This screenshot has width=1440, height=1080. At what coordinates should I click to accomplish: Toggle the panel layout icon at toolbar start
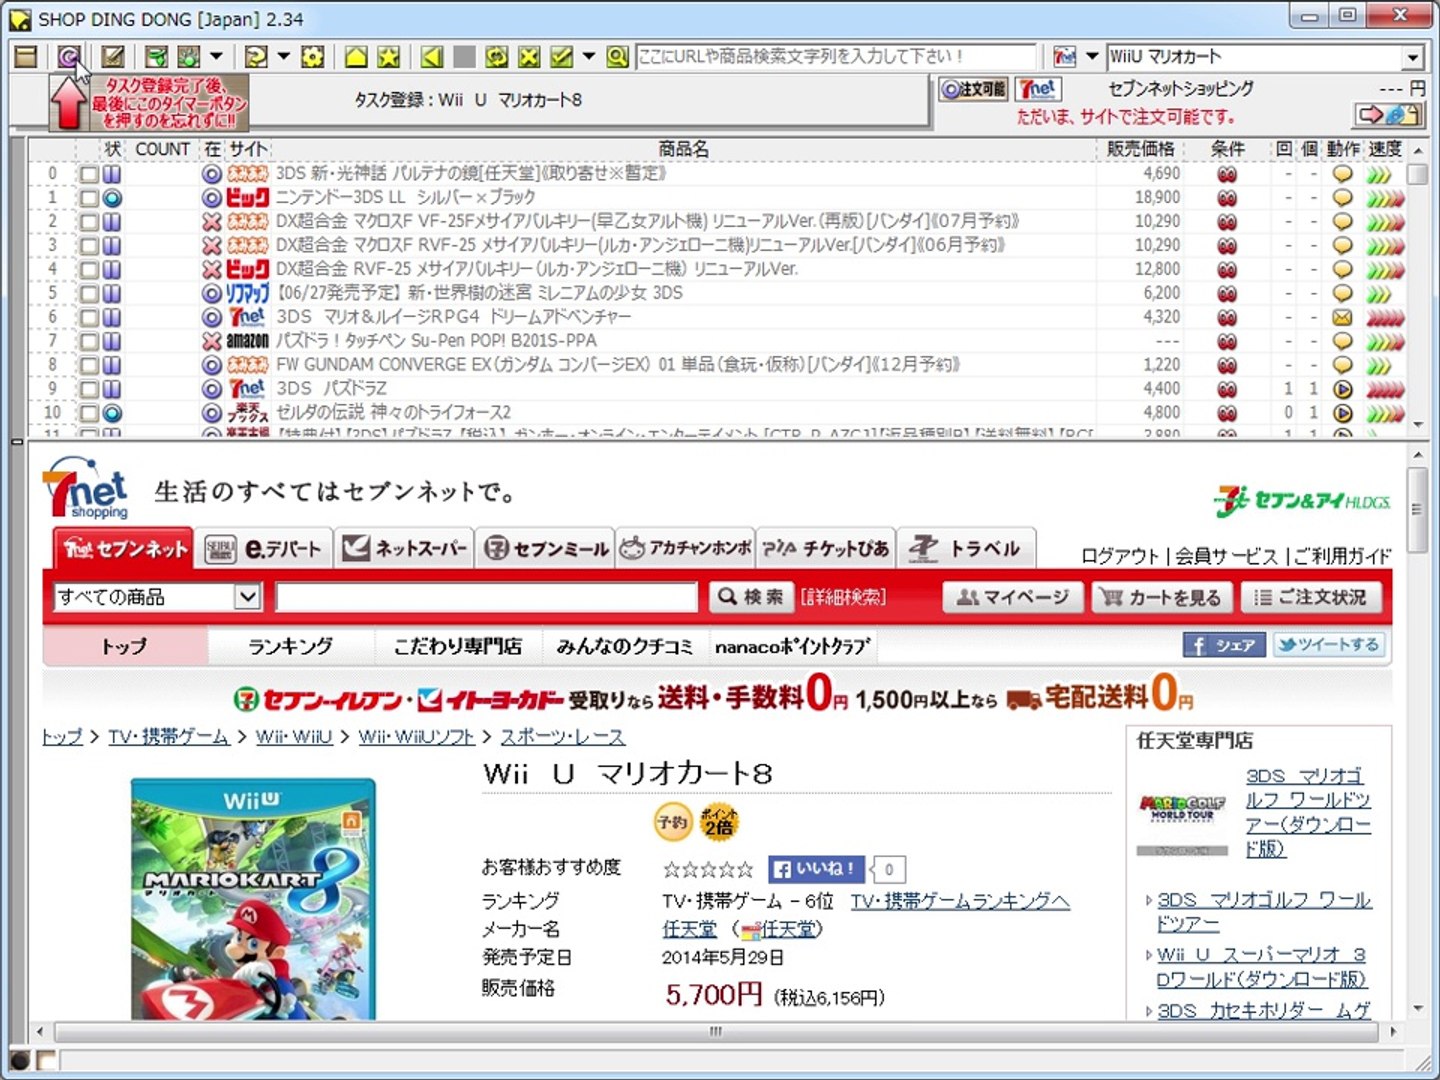click(x=26, y=57)
